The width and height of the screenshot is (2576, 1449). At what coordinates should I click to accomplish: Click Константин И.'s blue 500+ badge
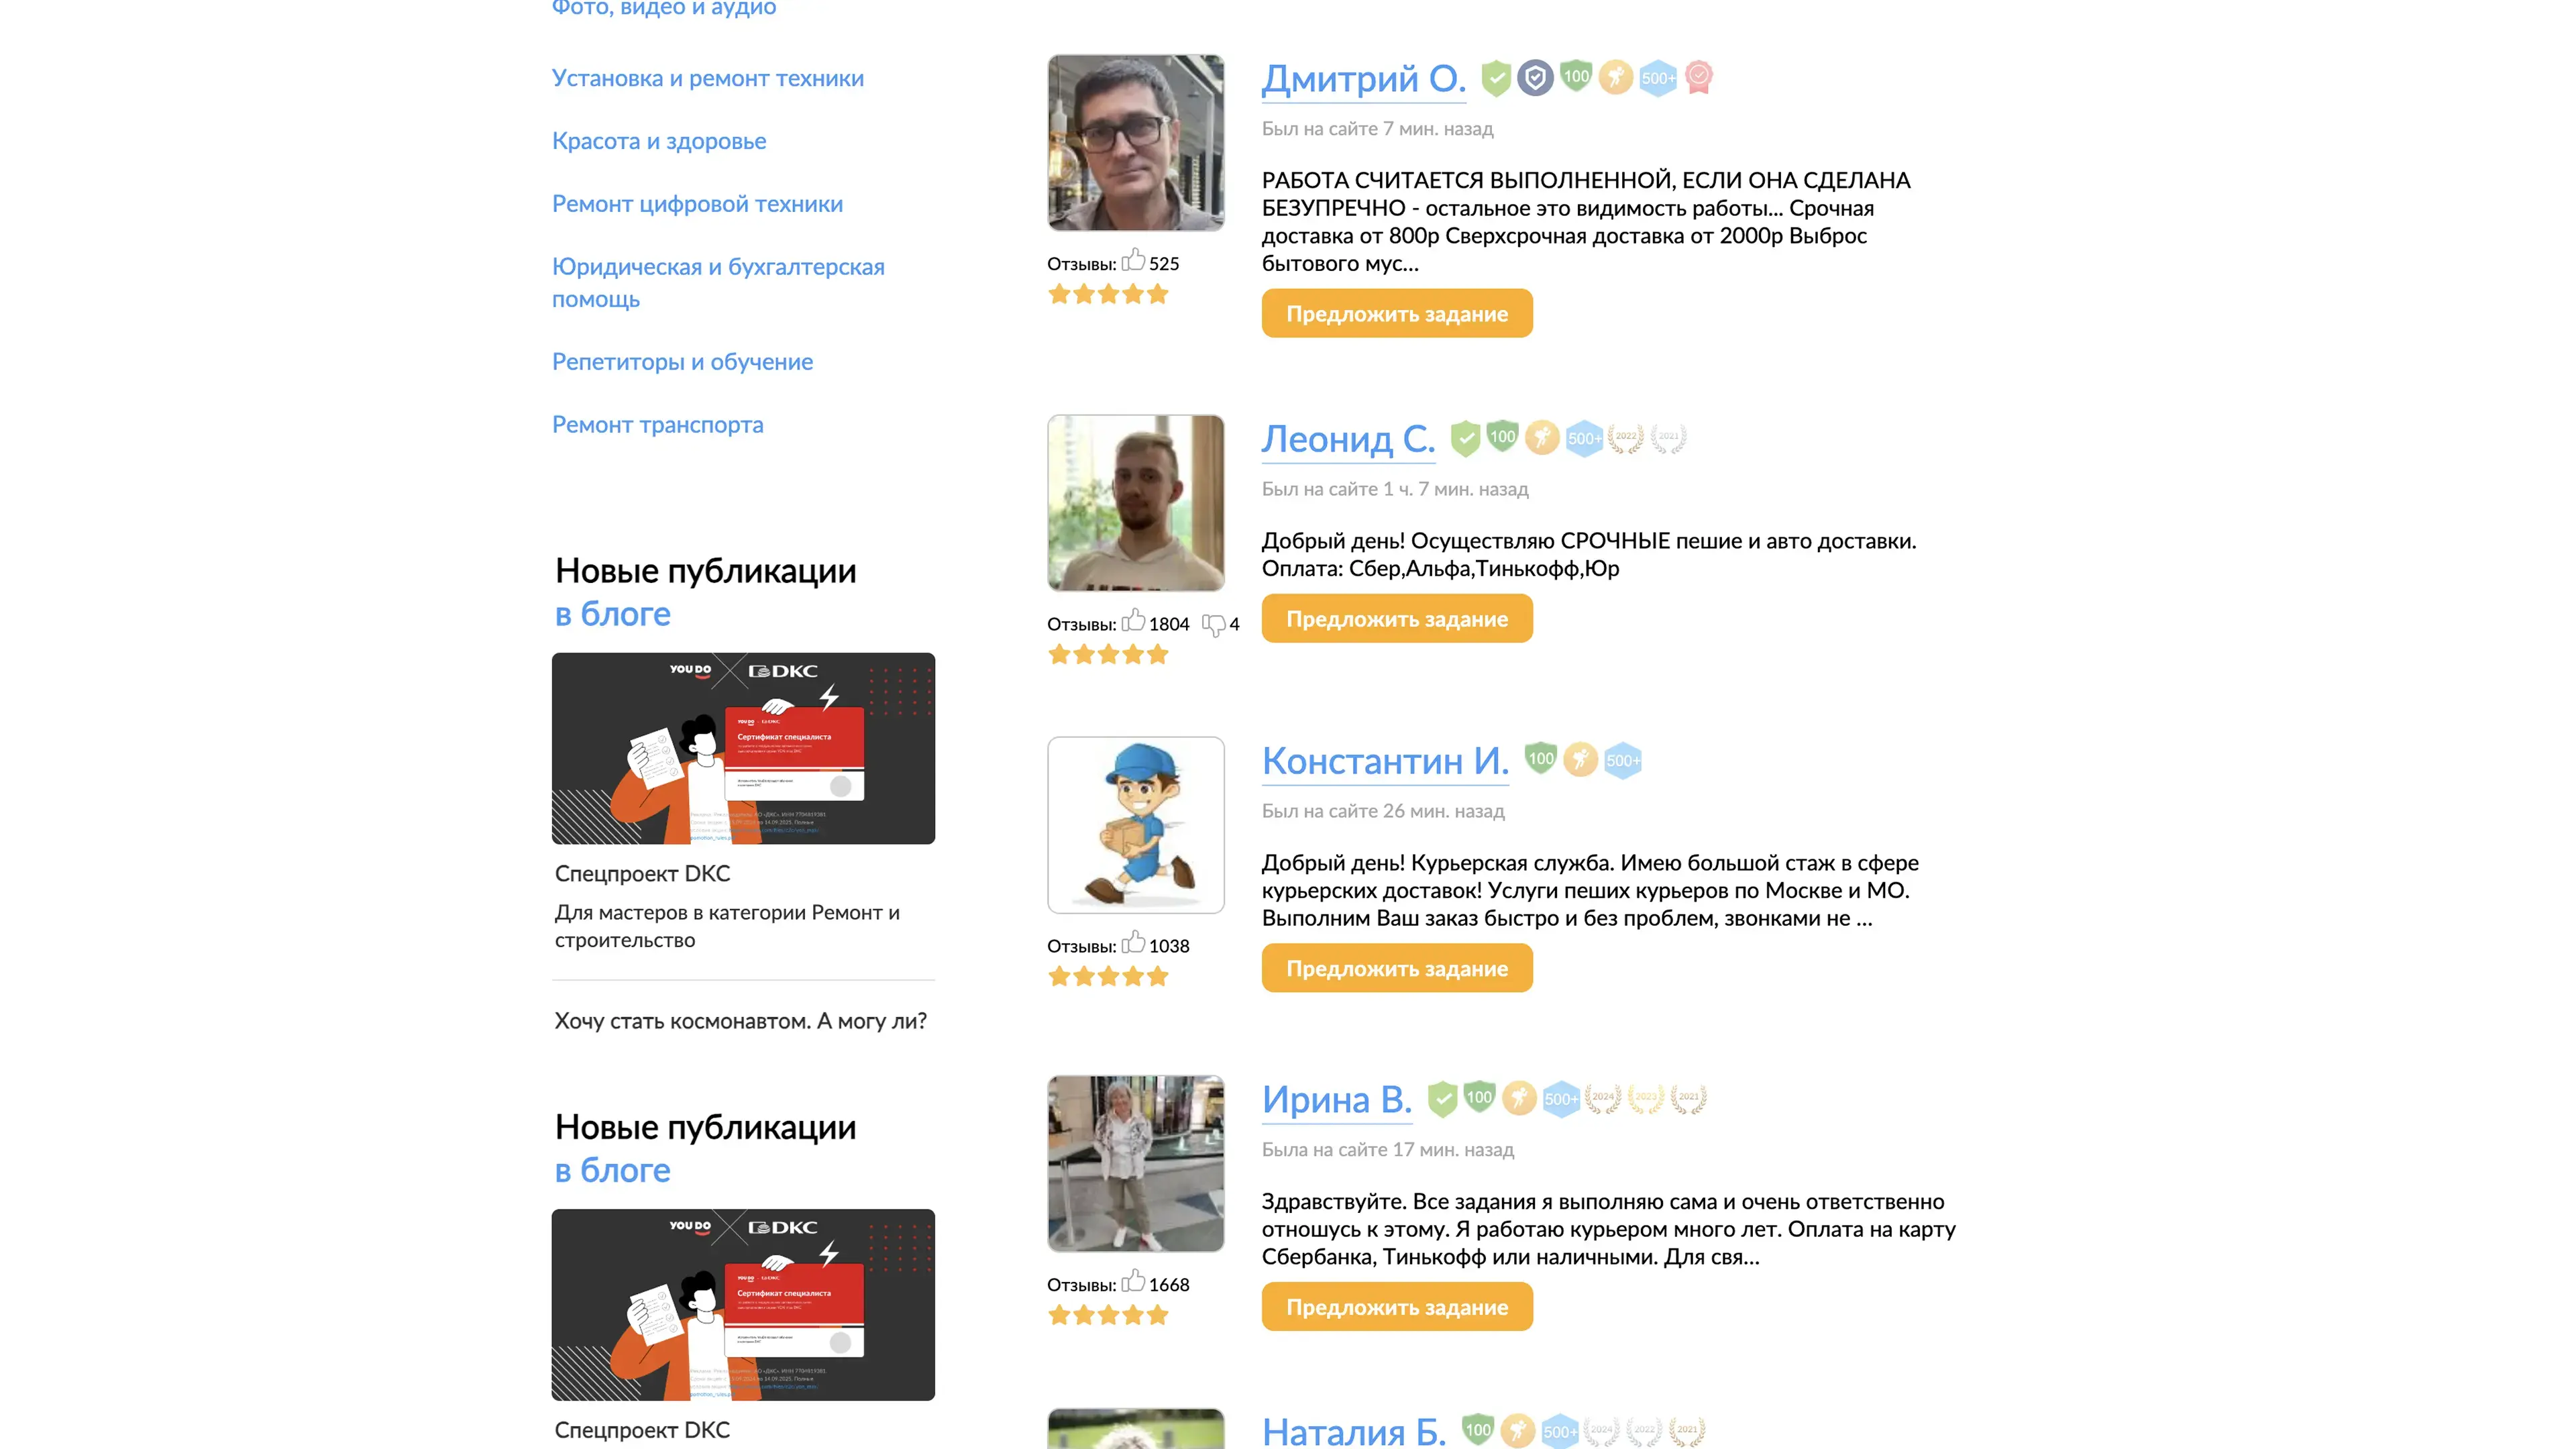1622,760
